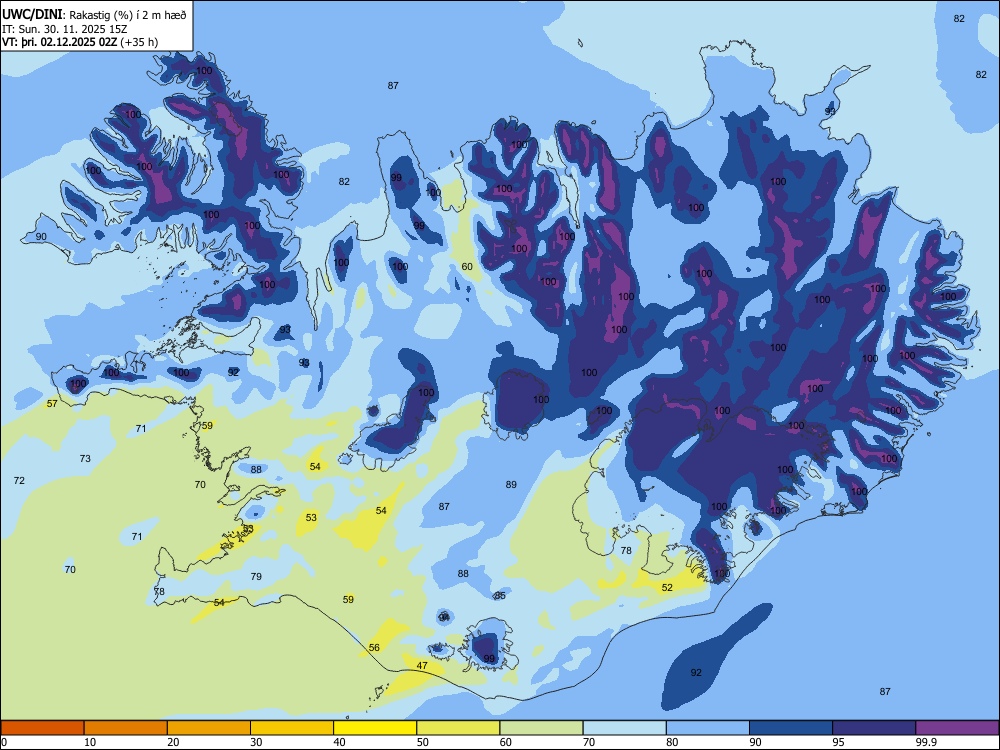Select the 40–50 bright yellow legend swatch
Image resolution: width=1000 pixels, height=750 pixels.
[375, 728]
